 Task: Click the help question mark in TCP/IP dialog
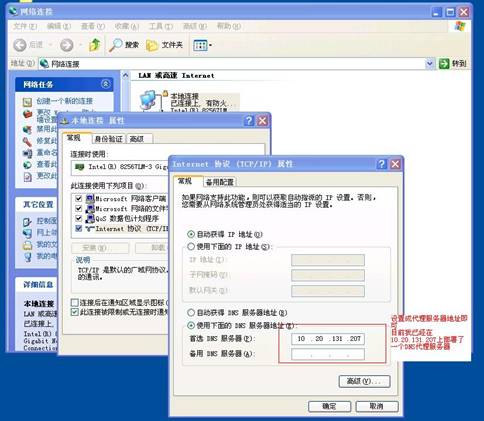tap(381, 164)
